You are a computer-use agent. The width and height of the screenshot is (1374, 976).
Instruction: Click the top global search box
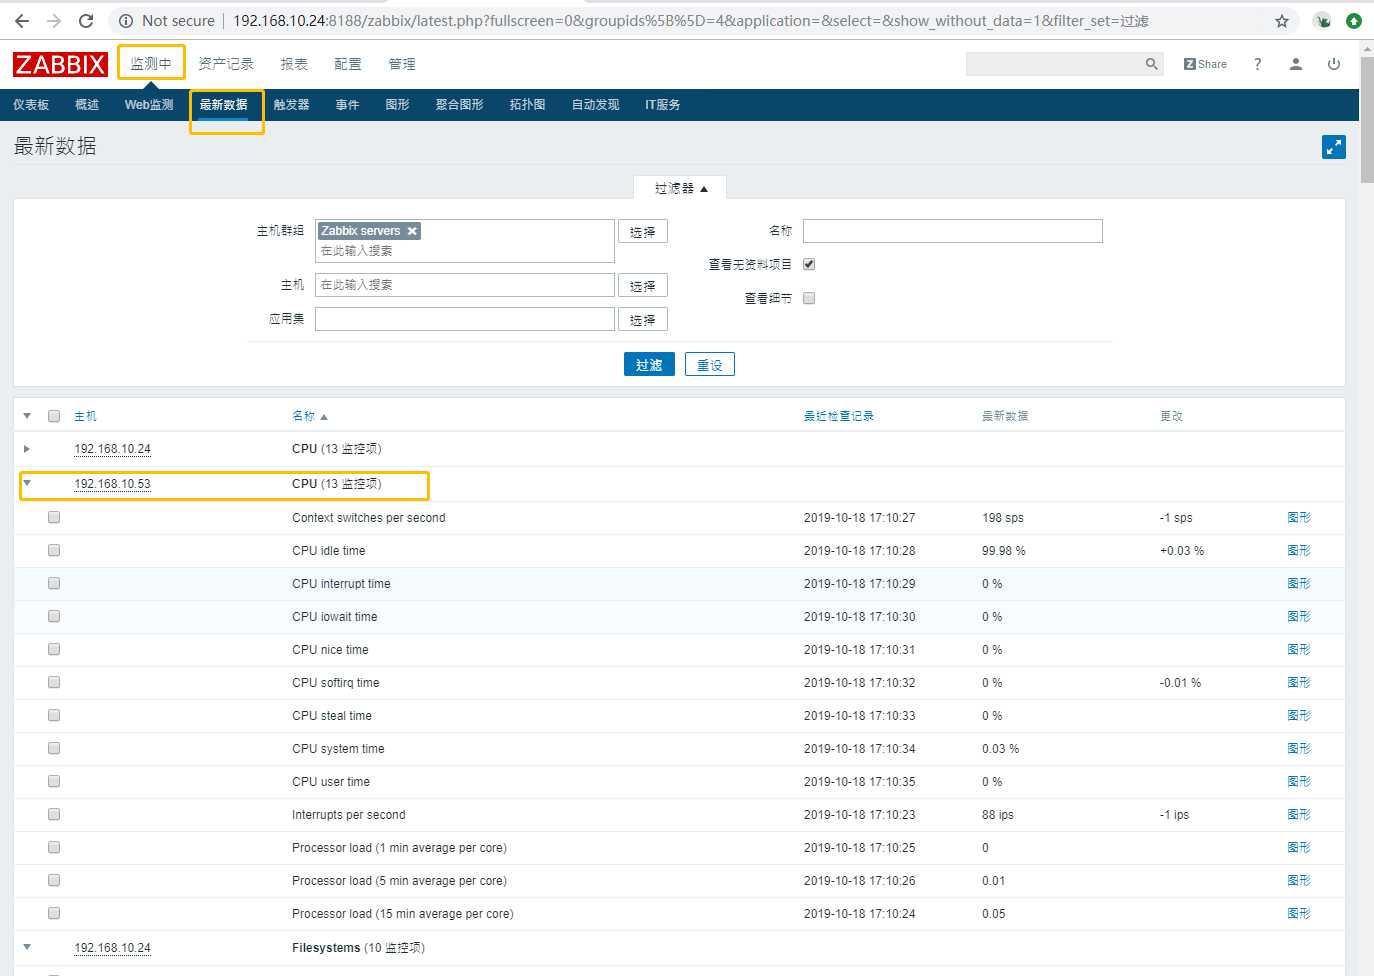point(1054,64)
